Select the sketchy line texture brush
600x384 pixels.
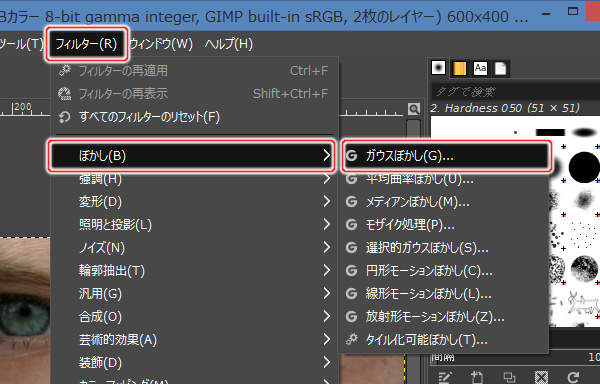tap(582, 303)
